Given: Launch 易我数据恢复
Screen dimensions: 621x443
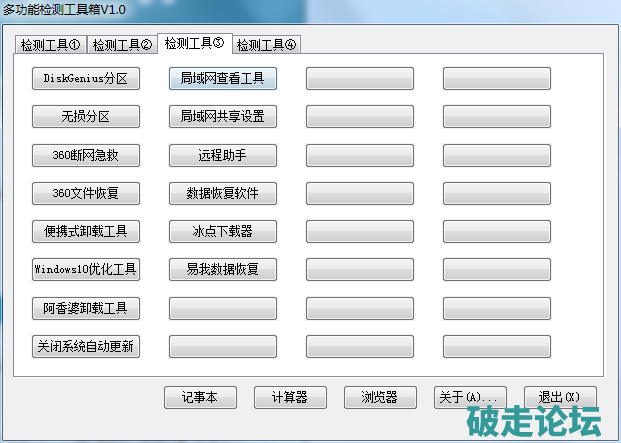Looking at the screenshot, I should (x=222, y=269).
